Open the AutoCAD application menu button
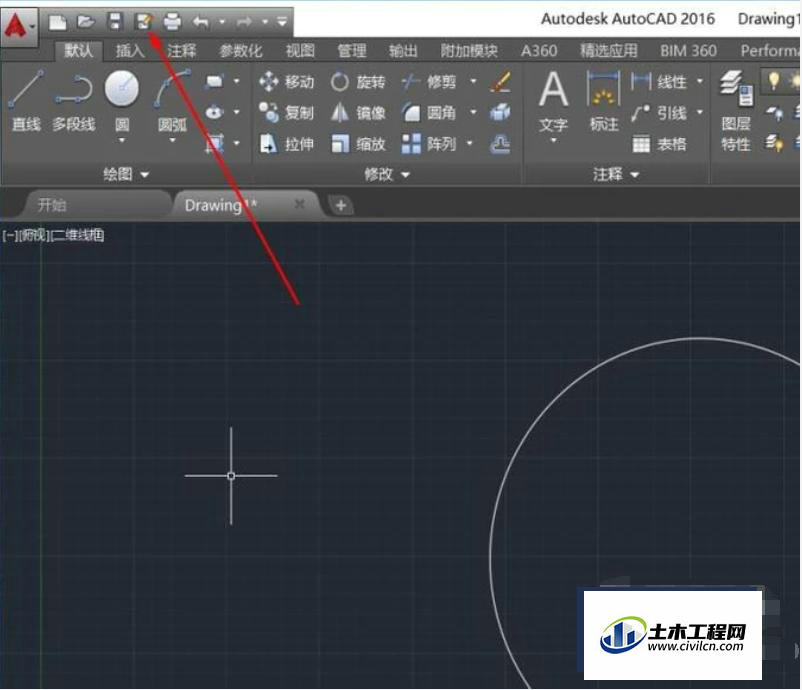Image resolution: width=802 pixels, height=690 pixels. click(19, 26)
